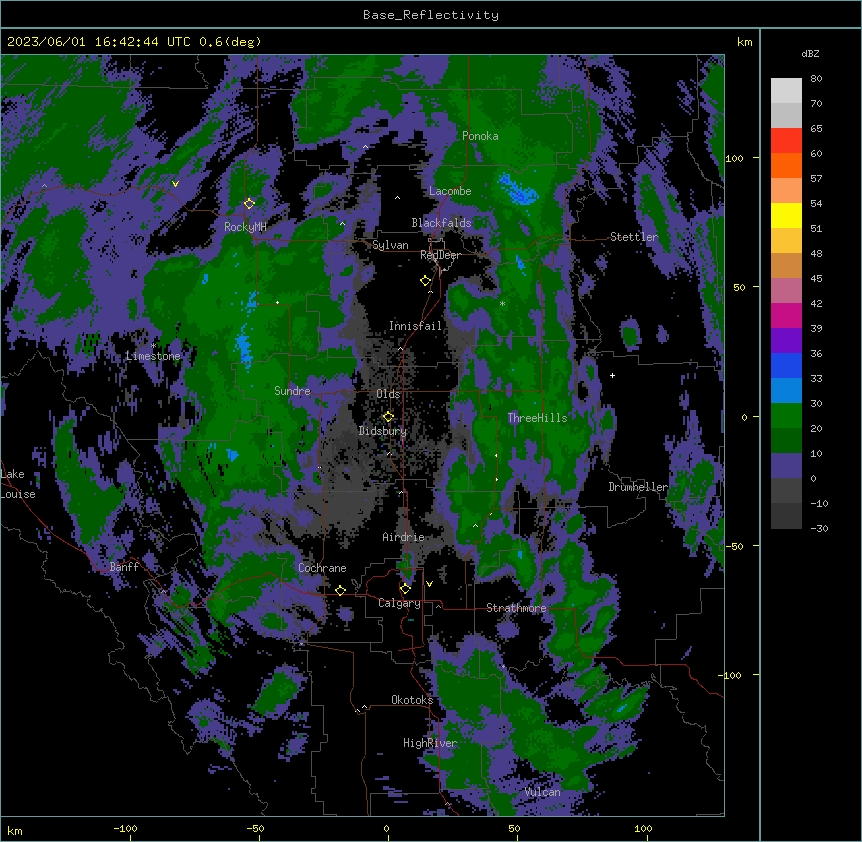Click the -30 value on the dBZ scale

(819, 528)
